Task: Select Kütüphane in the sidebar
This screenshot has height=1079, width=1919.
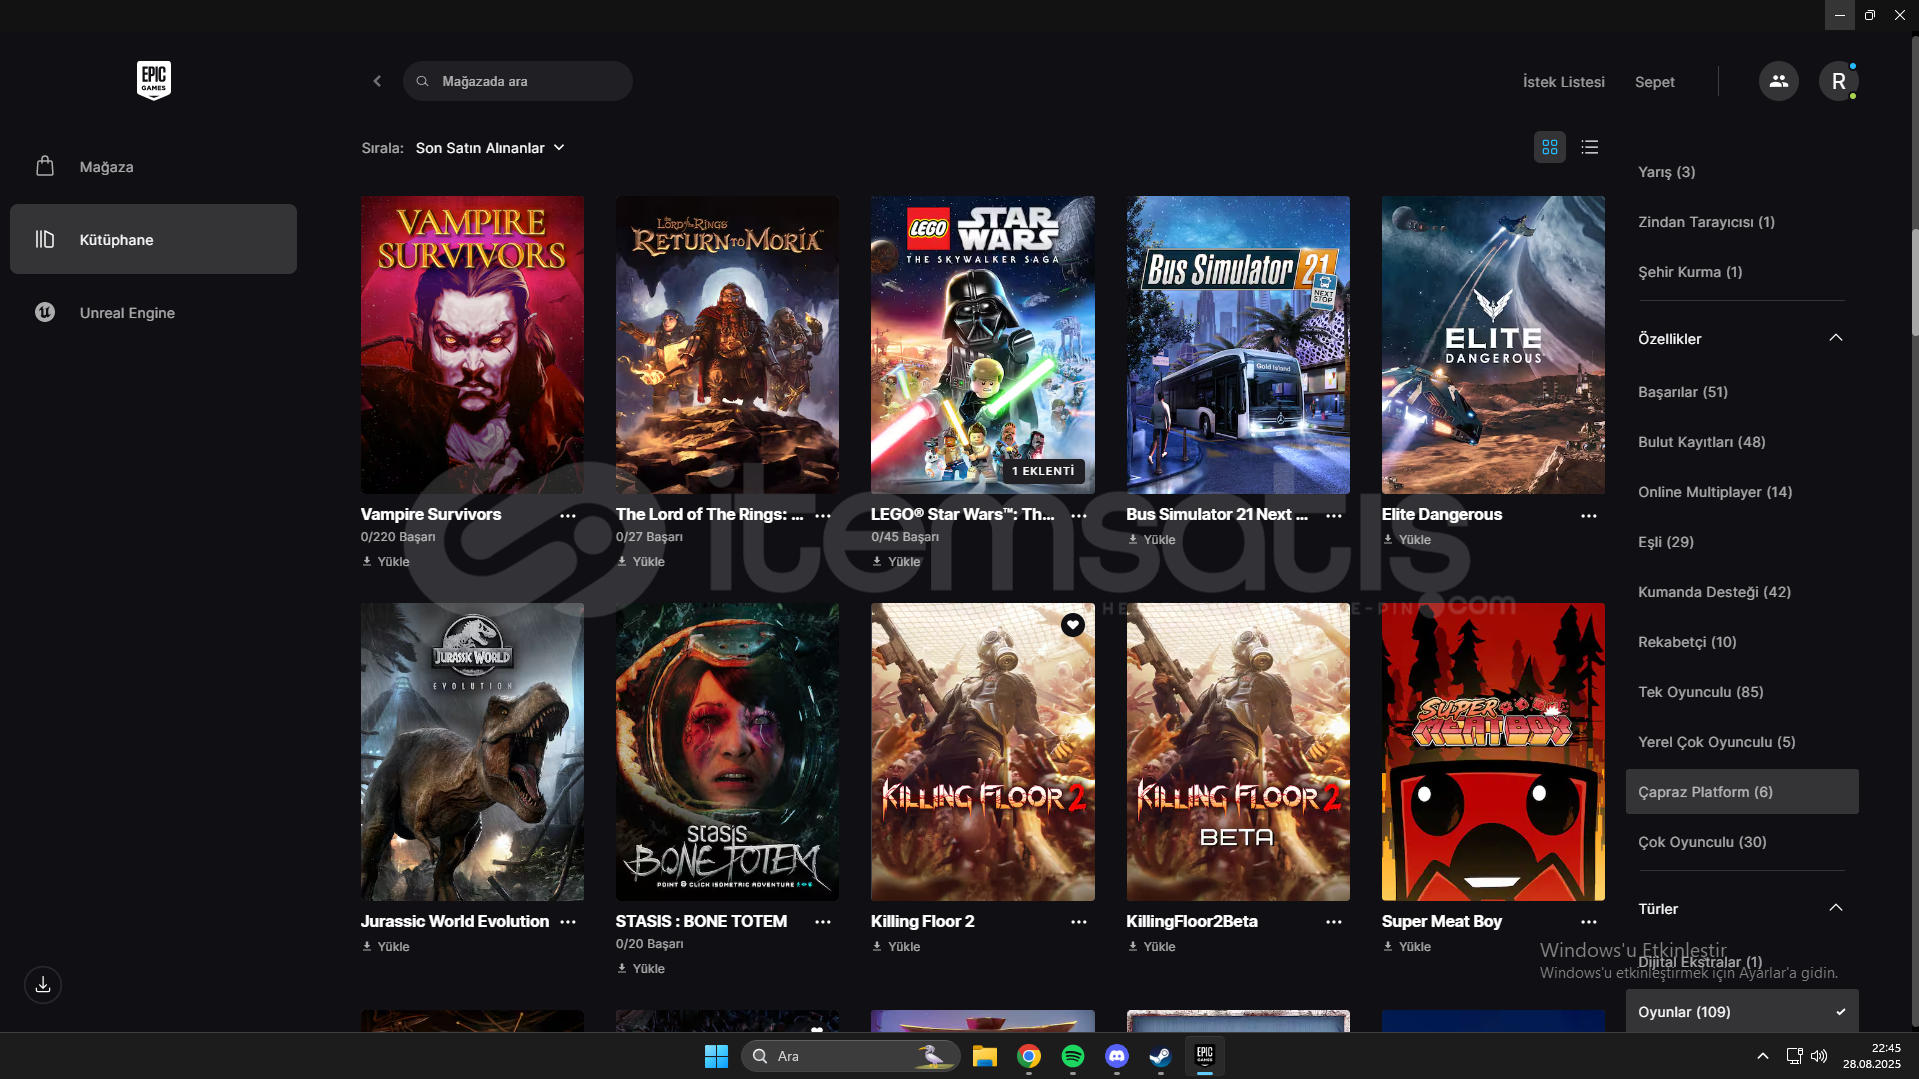Action: coord(153,239)
